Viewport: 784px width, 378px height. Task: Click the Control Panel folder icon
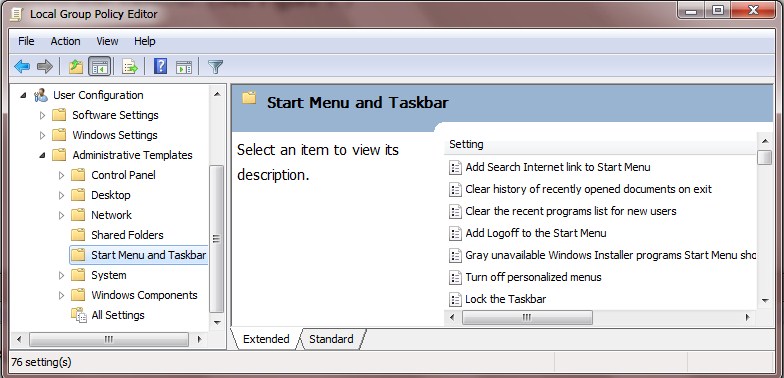click(78, 175)
